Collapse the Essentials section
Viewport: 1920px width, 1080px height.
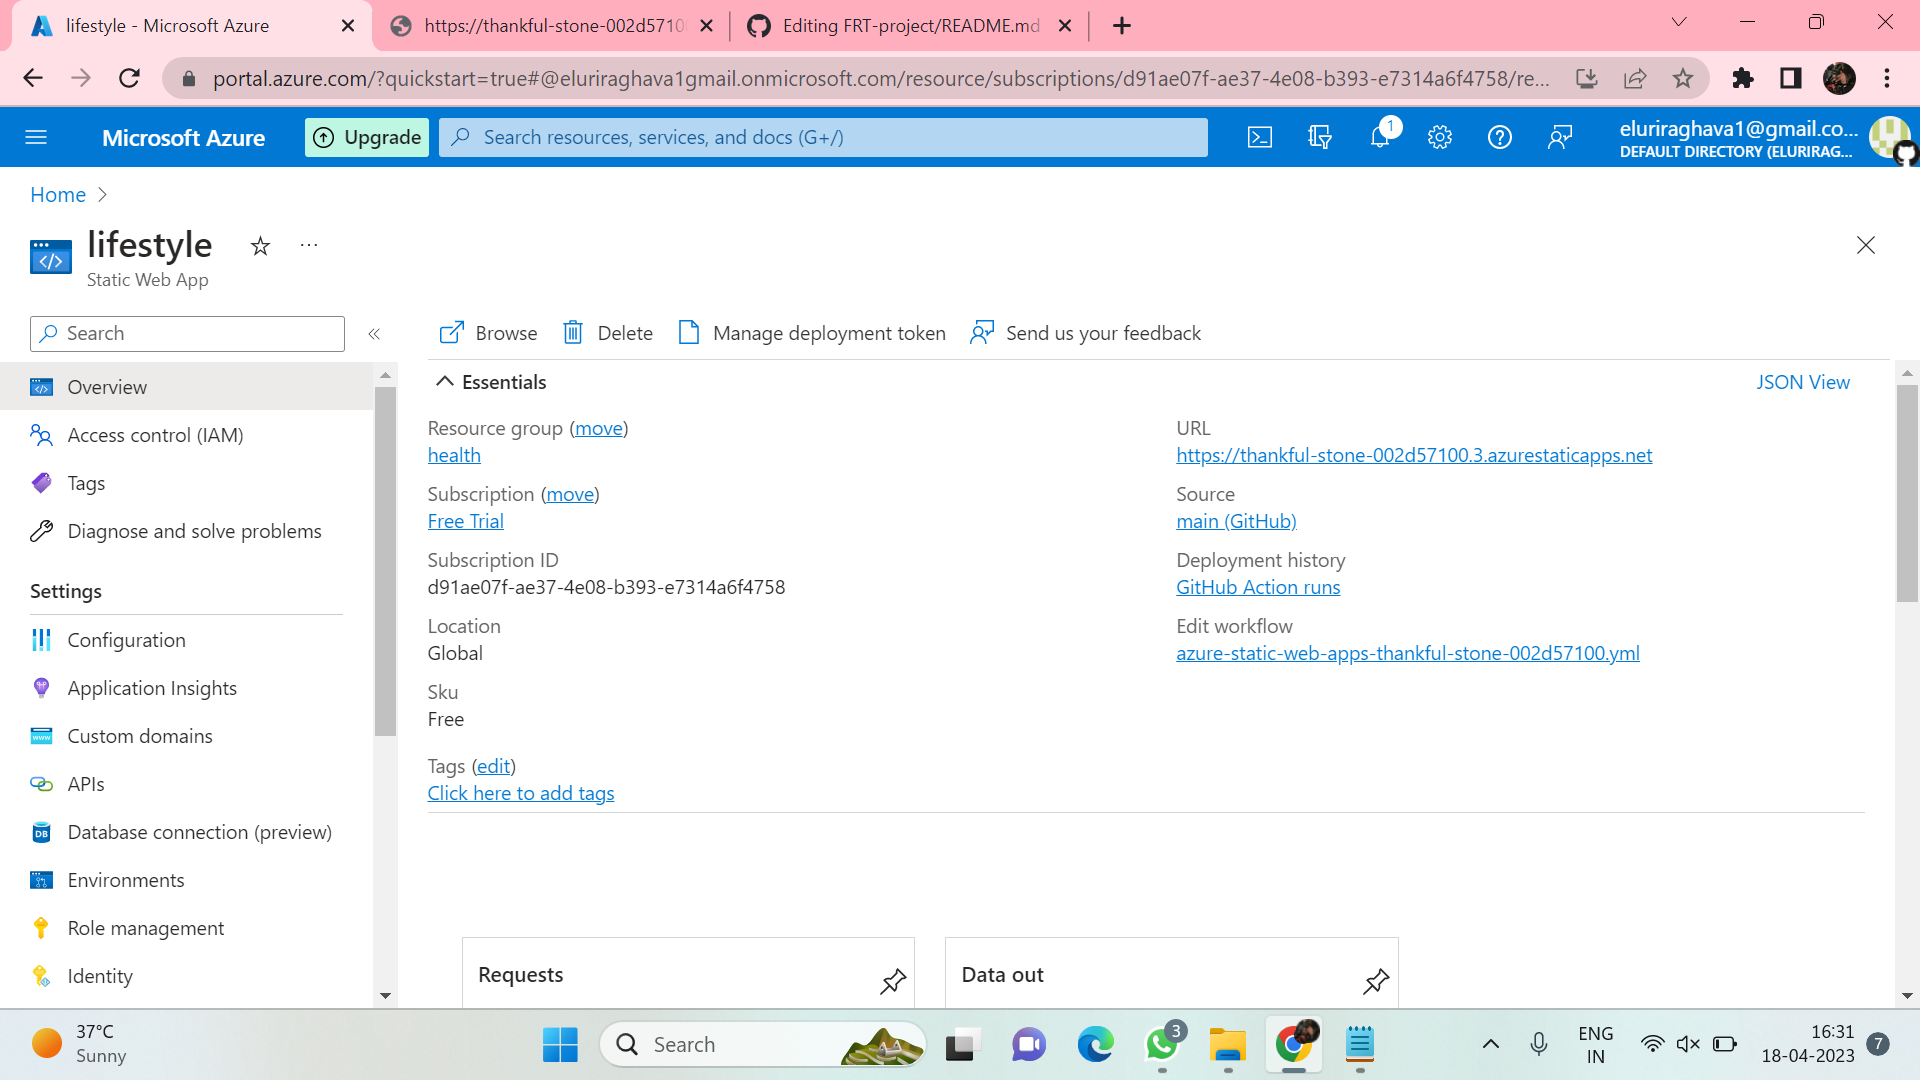(x=446, y=381)
